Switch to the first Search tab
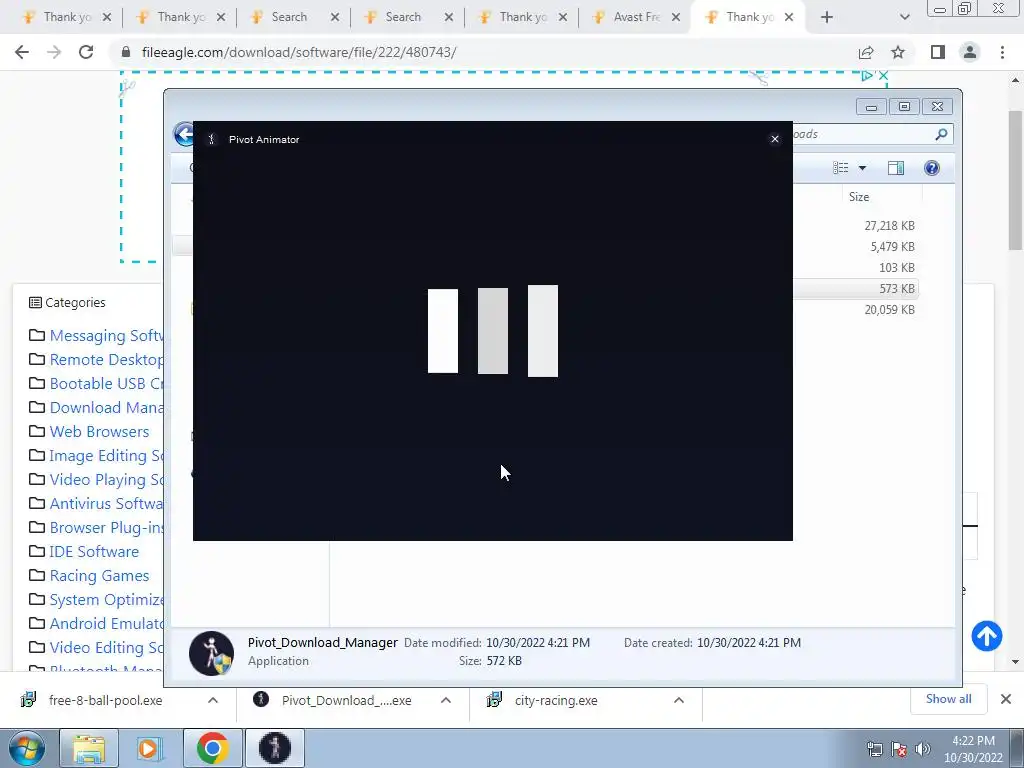This screenshot has width=1024, height=768. [x=289, y=18]
